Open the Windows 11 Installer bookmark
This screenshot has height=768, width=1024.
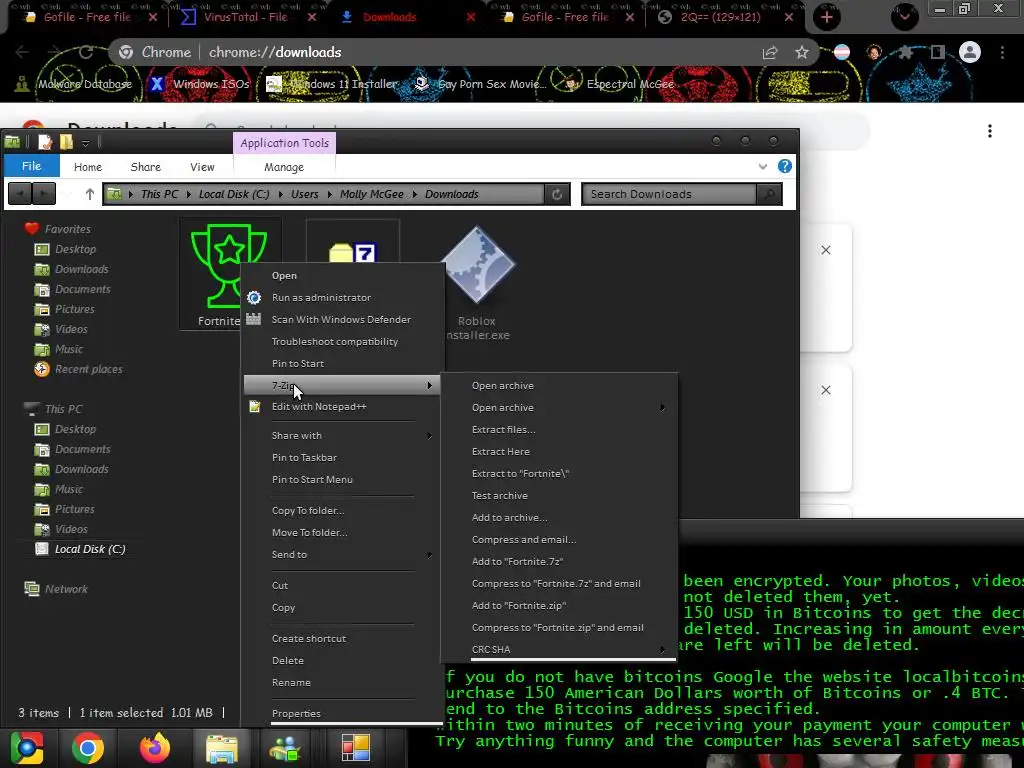(332, 84)
